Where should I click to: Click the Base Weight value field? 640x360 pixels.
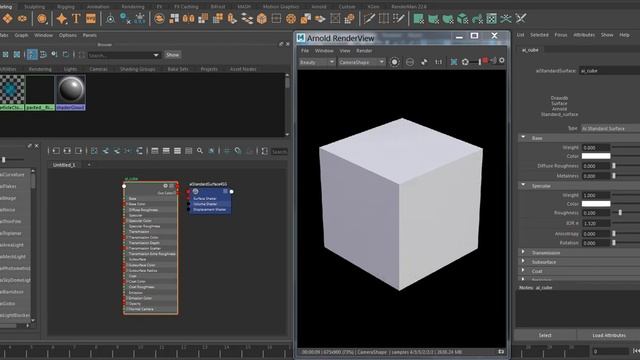[x=596, y=147]
